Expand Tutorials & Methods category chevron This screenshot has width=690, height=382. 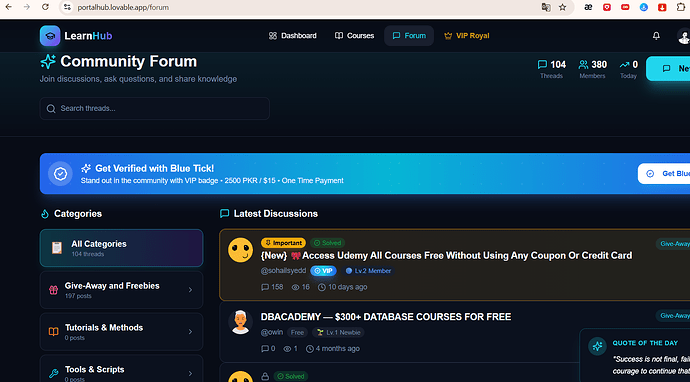pyautogui.click(x=190, y=331)
